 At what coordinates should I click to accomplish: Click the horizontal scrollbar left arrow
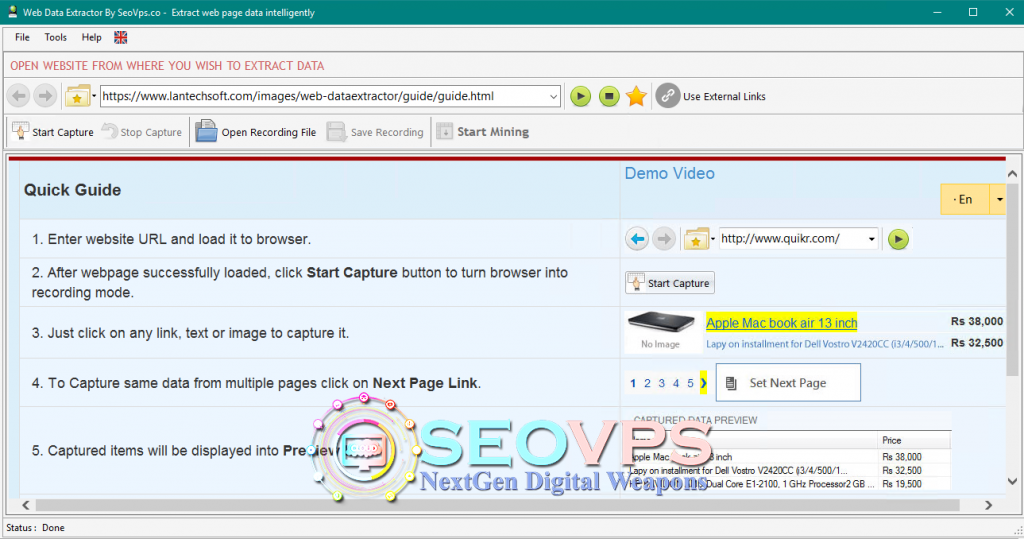tap(25, 505)
